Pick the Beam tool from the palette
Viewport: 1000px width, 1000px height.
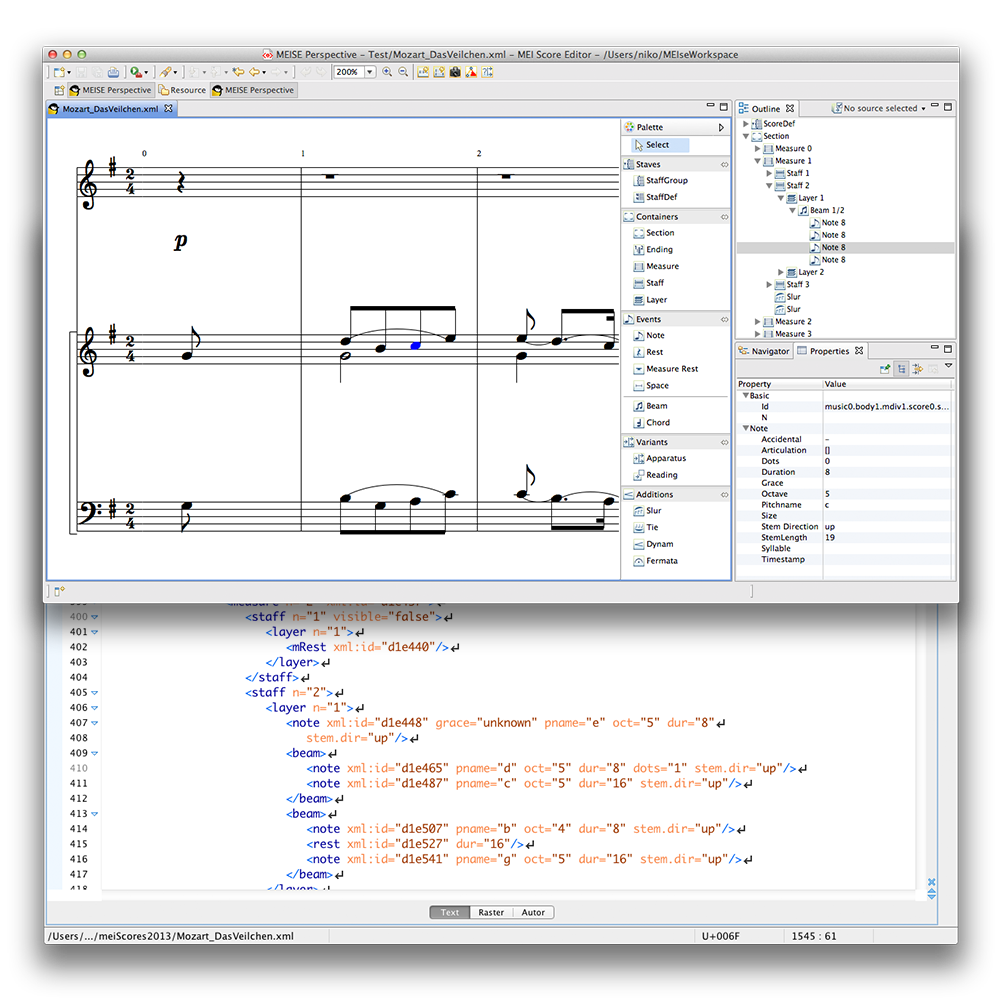click(x=656, y=406)
